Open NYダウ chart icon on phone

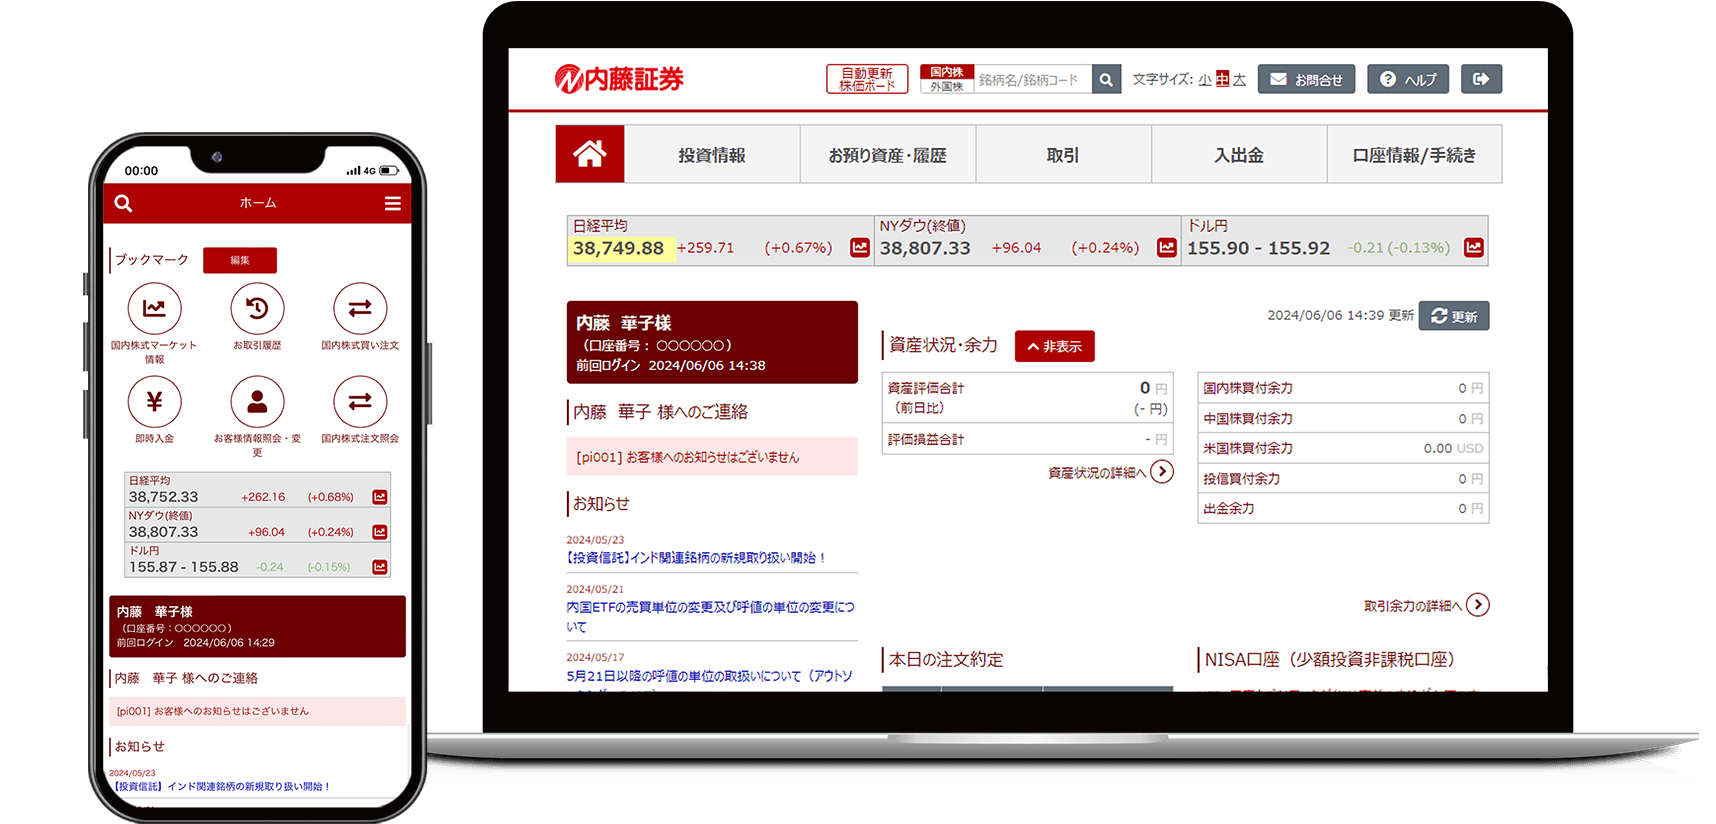point(380,532)
